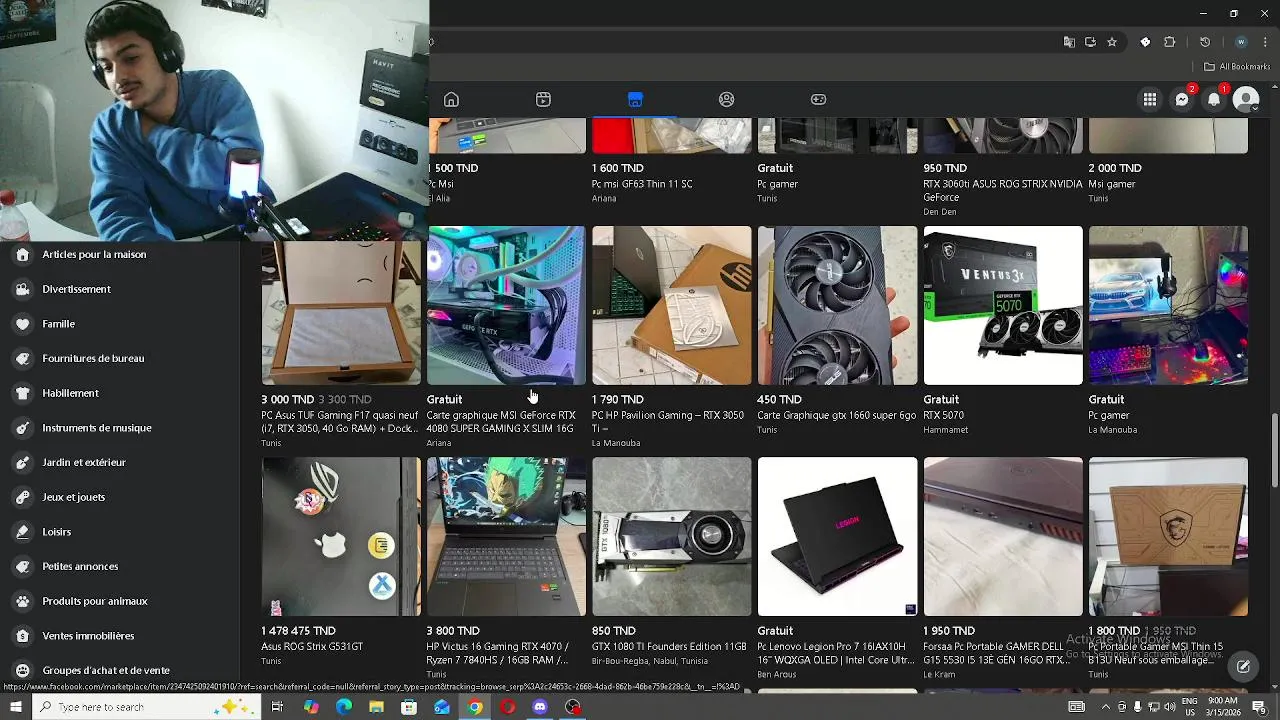
Task: Click the Produits pour animaux paw icon
Action: click(23, 601)
